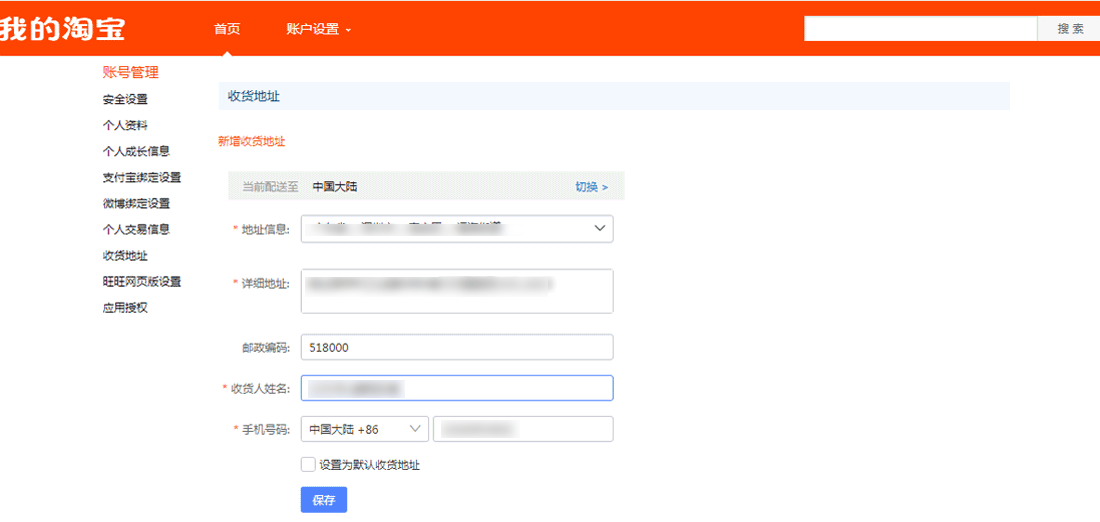Click the 我的淘宝 logo

coord(62,28)
